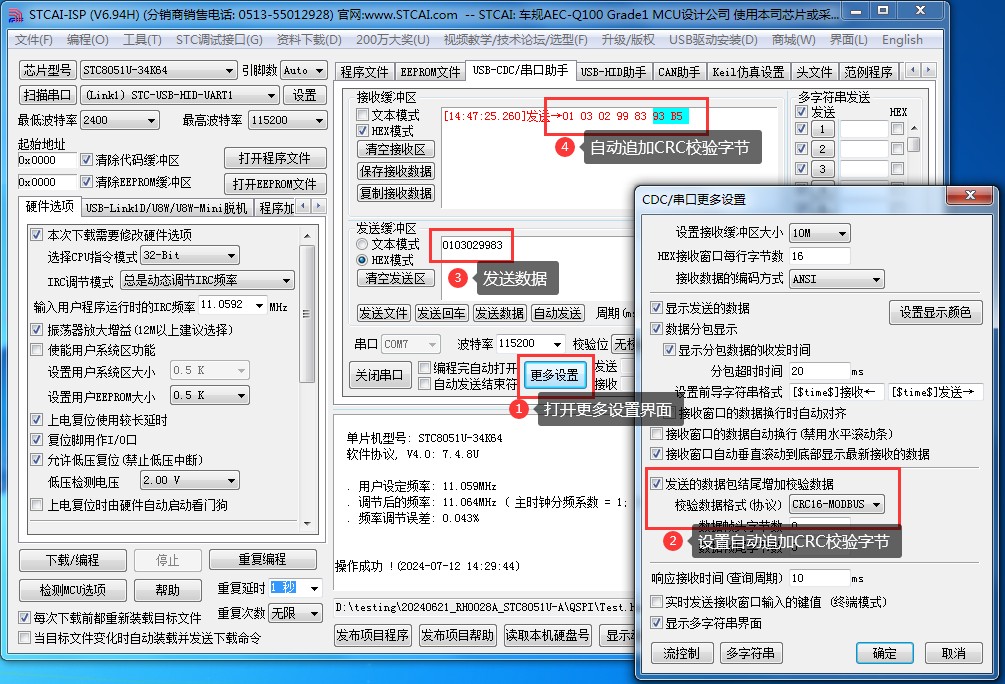Click the hardware options vertical scrollbar
Screen dimensions: 1005x684
307,380
